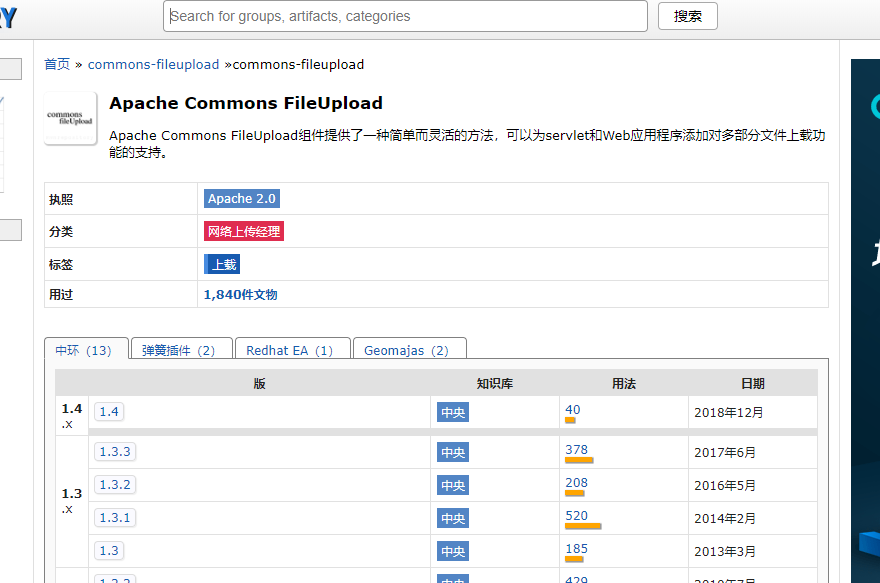Click the 中央 repository badge for 1.3.1

(x=453, y=518)
